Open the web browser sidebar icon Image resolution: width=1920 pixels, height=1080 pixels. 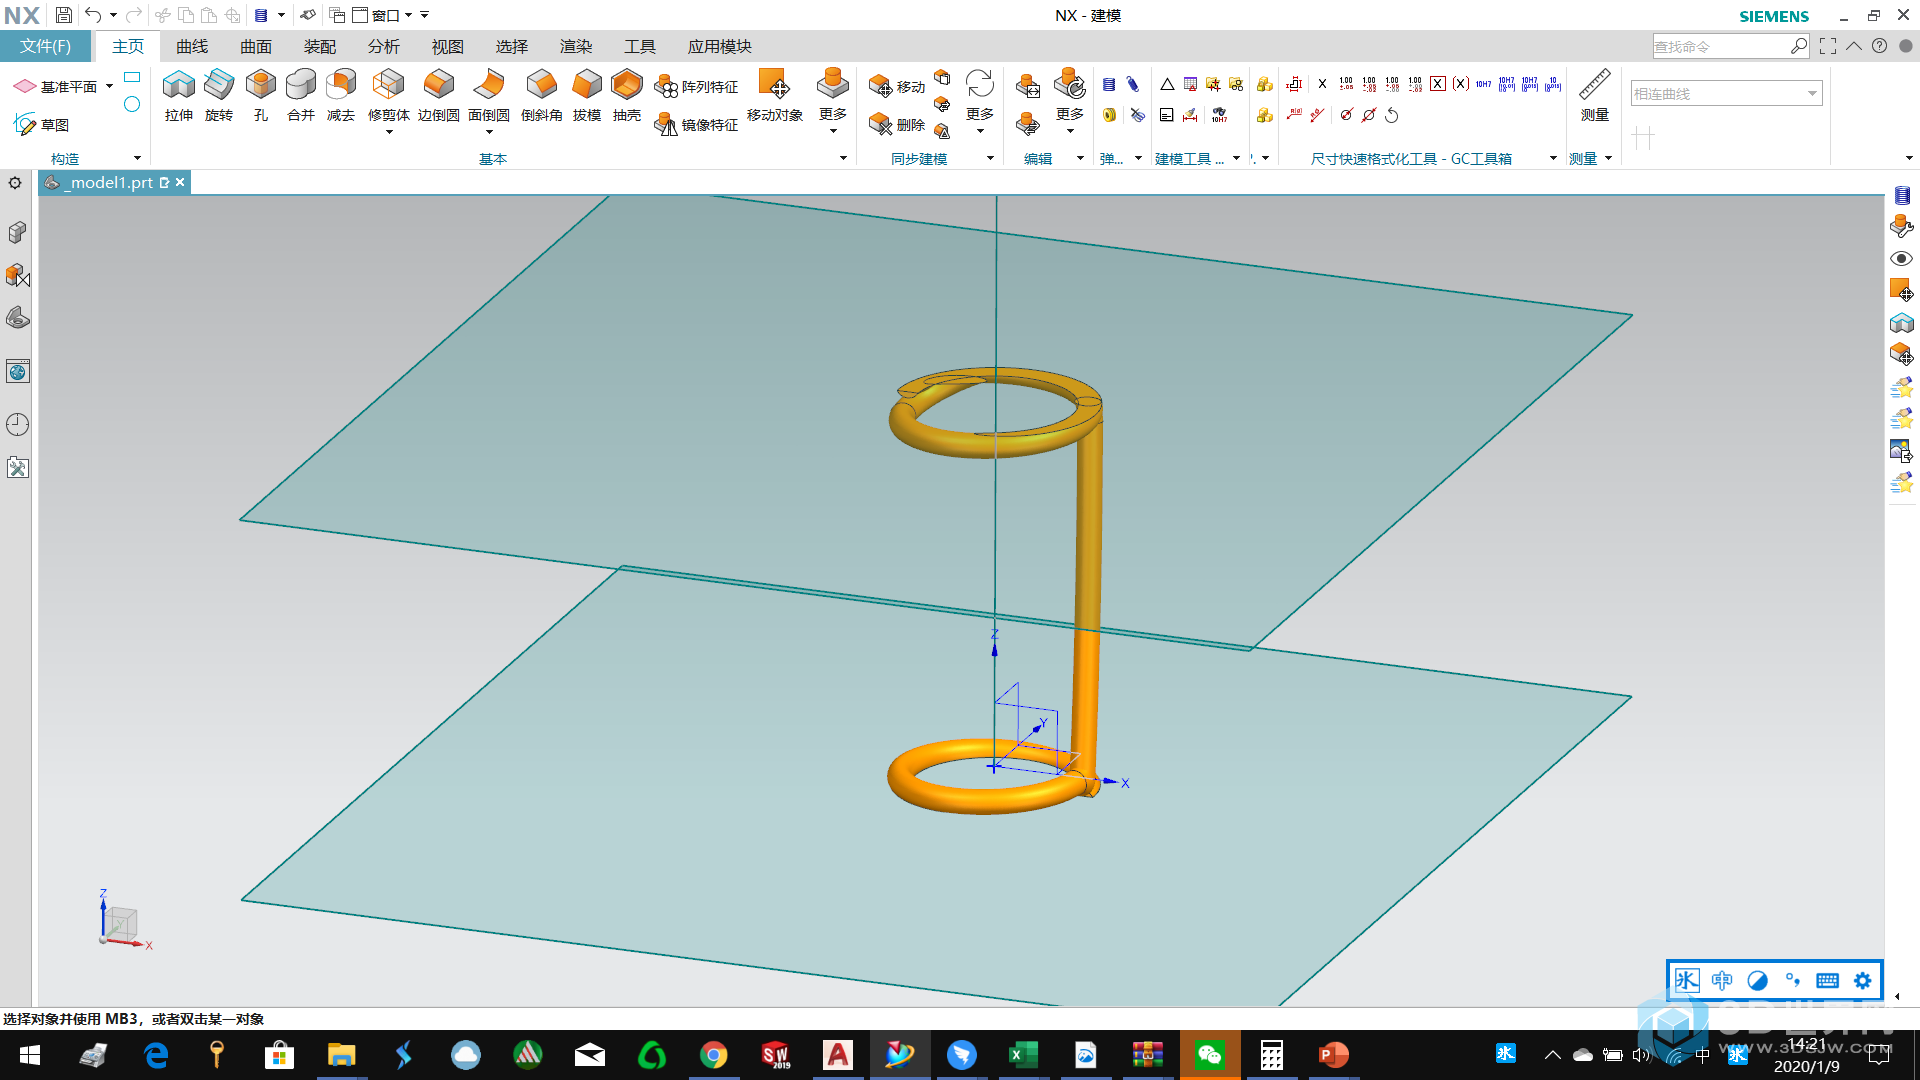pos(17,372)
